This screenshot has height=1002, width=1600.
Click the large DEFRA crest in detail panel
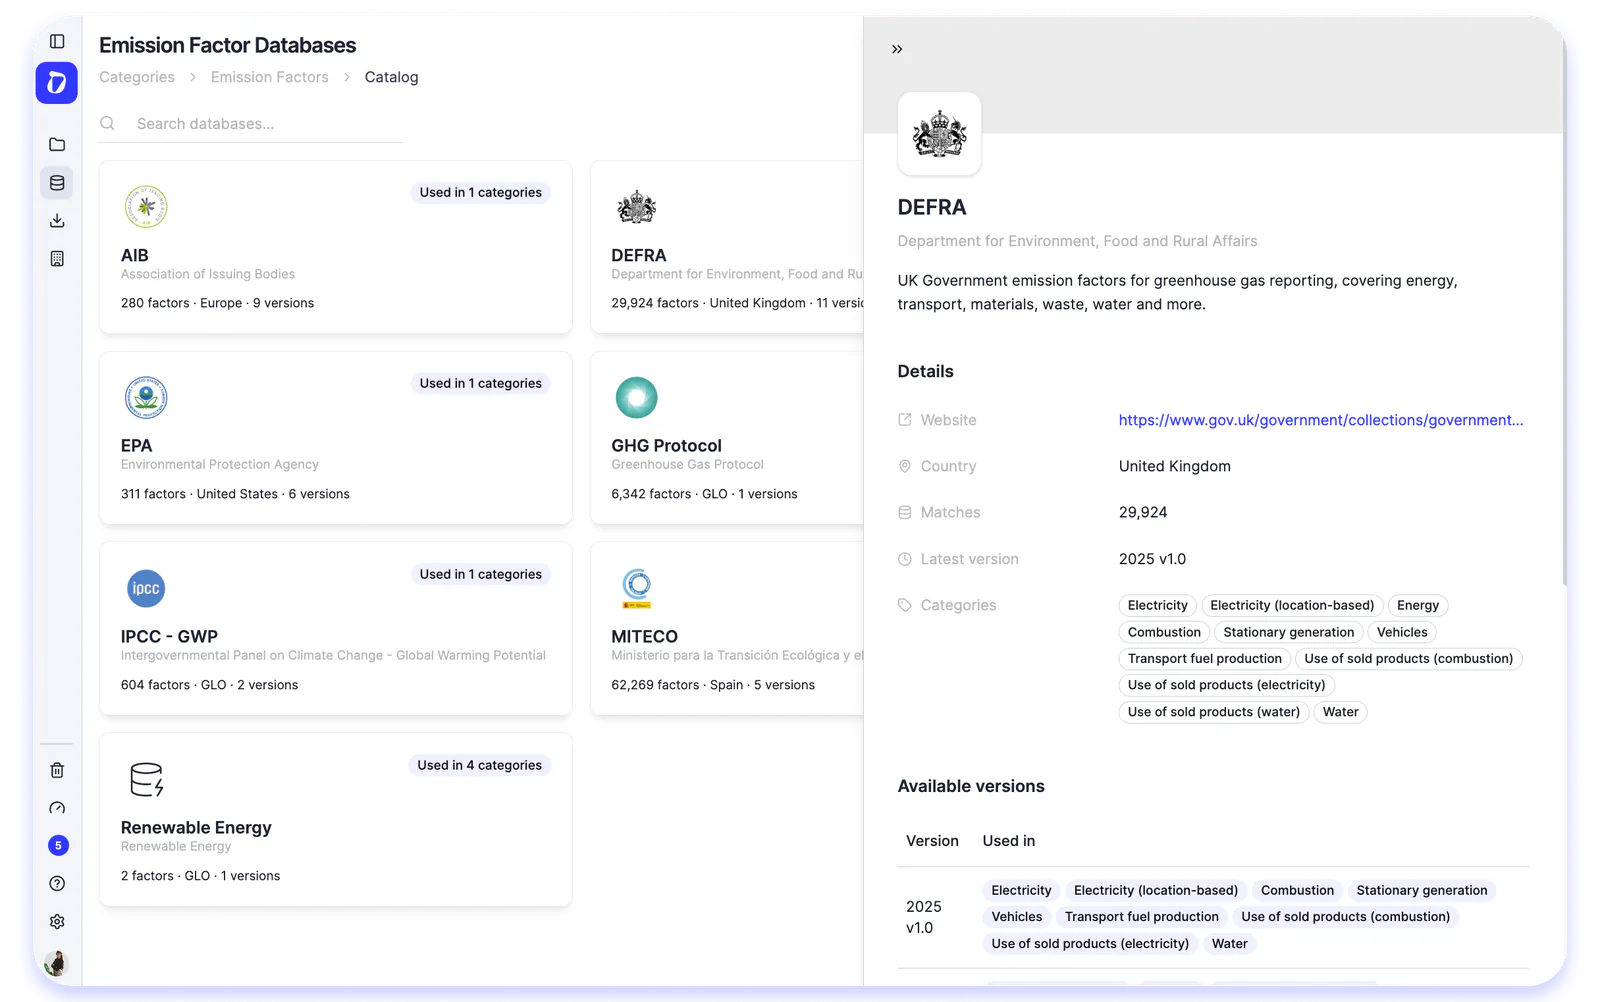coord(939,134)
